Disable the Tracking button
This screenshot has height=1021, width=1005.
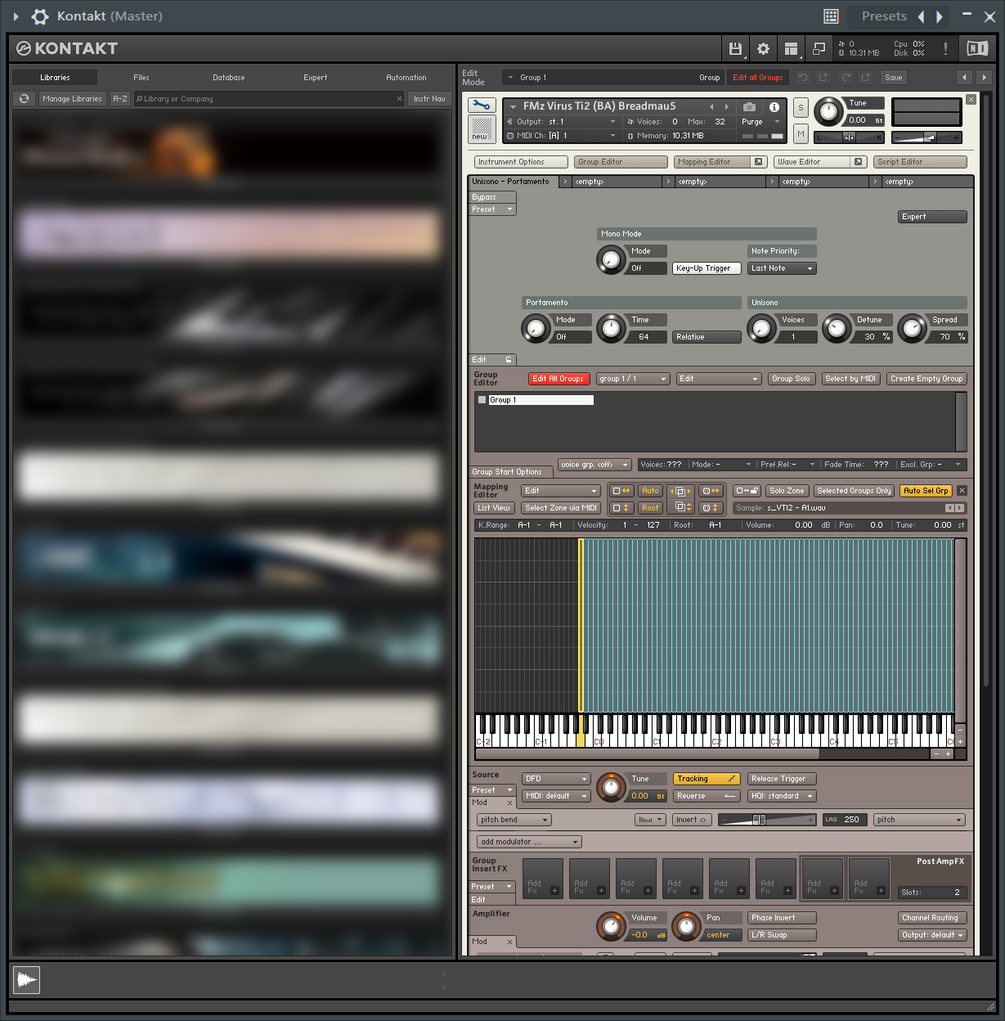(706, 779)
